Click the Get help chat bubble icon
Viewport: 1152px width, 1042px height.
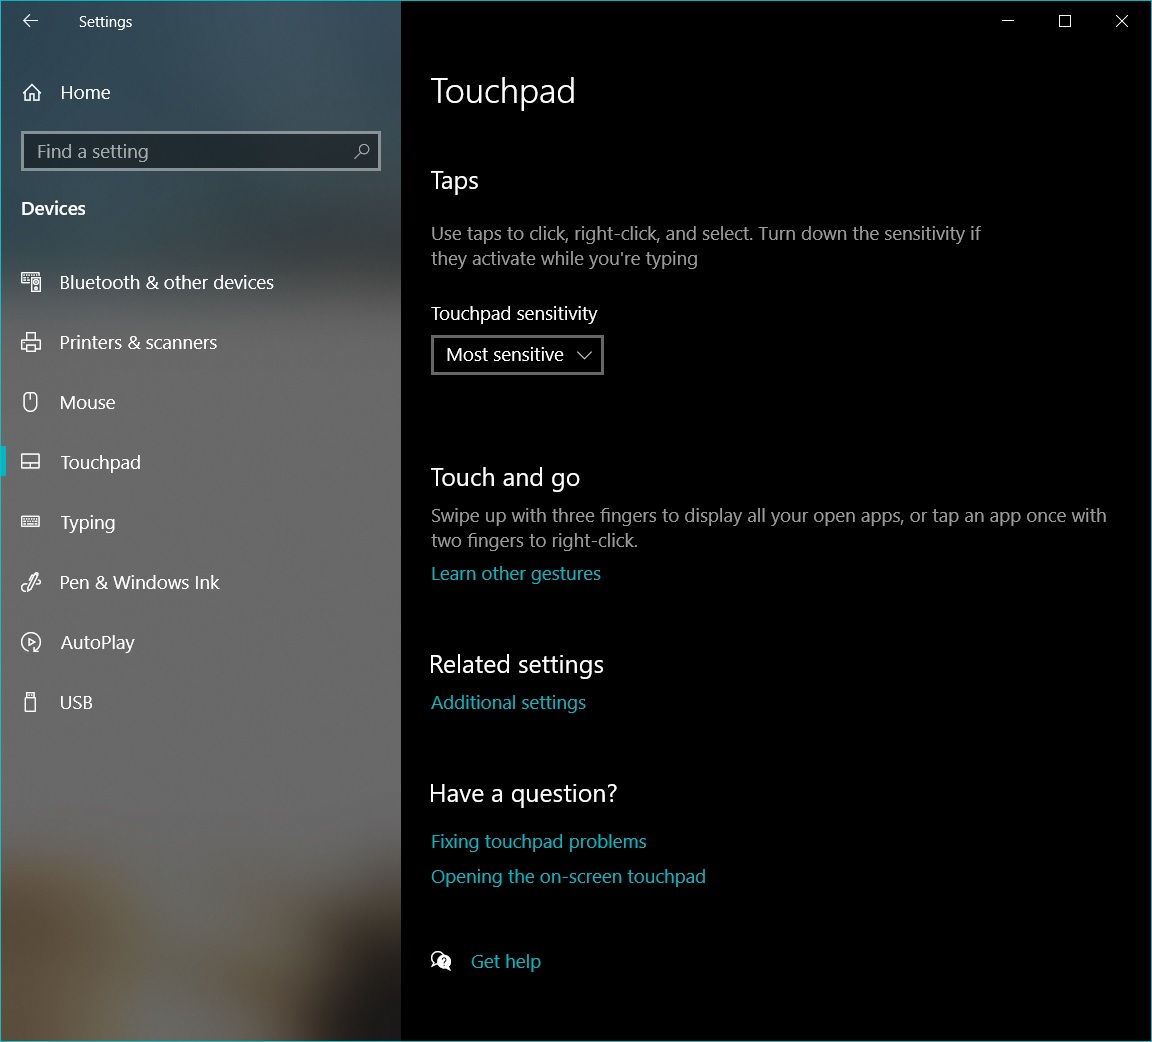point(441,960)
